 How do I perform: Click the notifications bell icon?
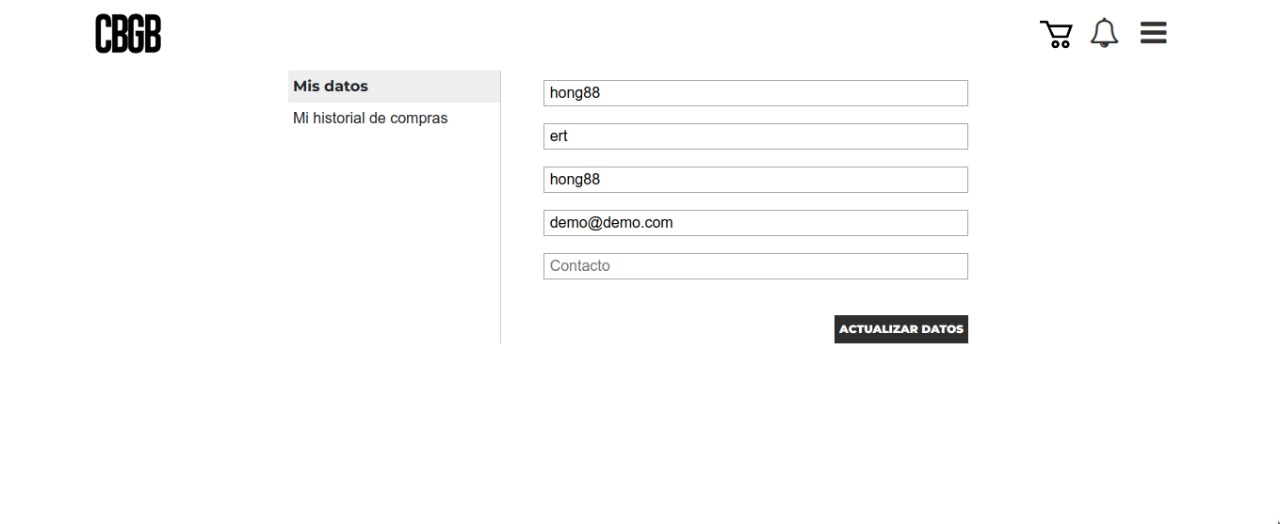[x=1104, y=33]
